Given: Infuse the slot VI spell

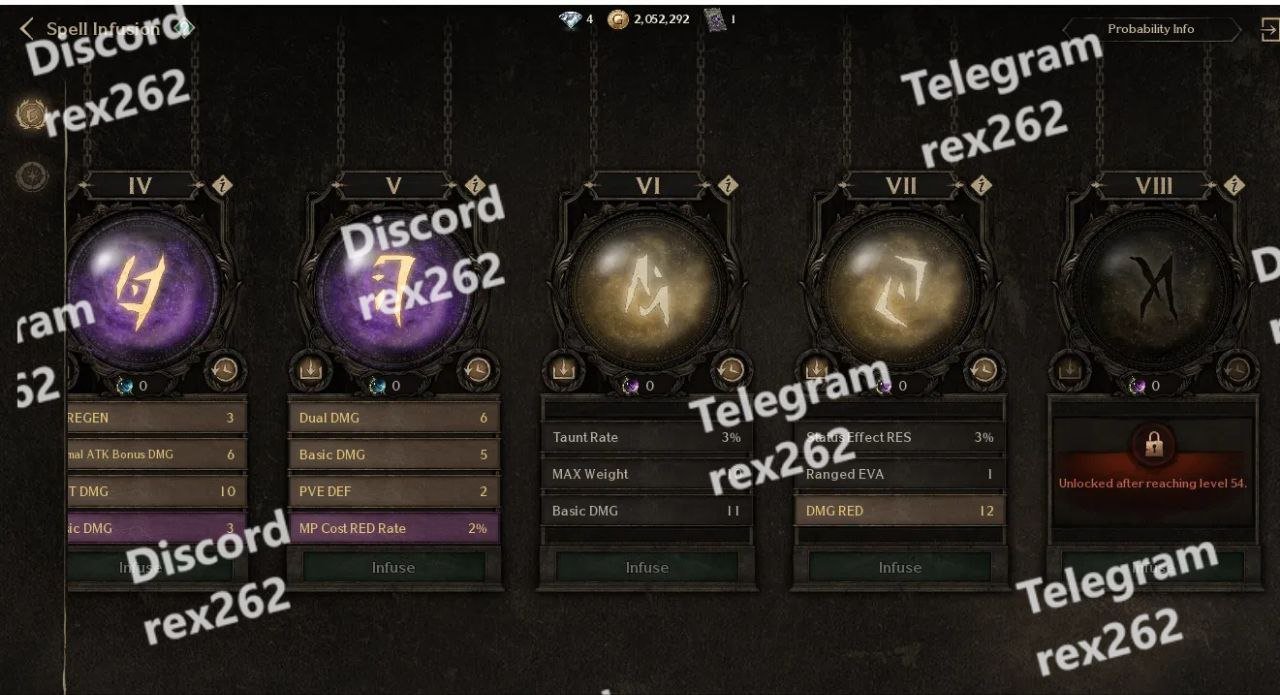Looking at the screenshot, I should point(647,567).
